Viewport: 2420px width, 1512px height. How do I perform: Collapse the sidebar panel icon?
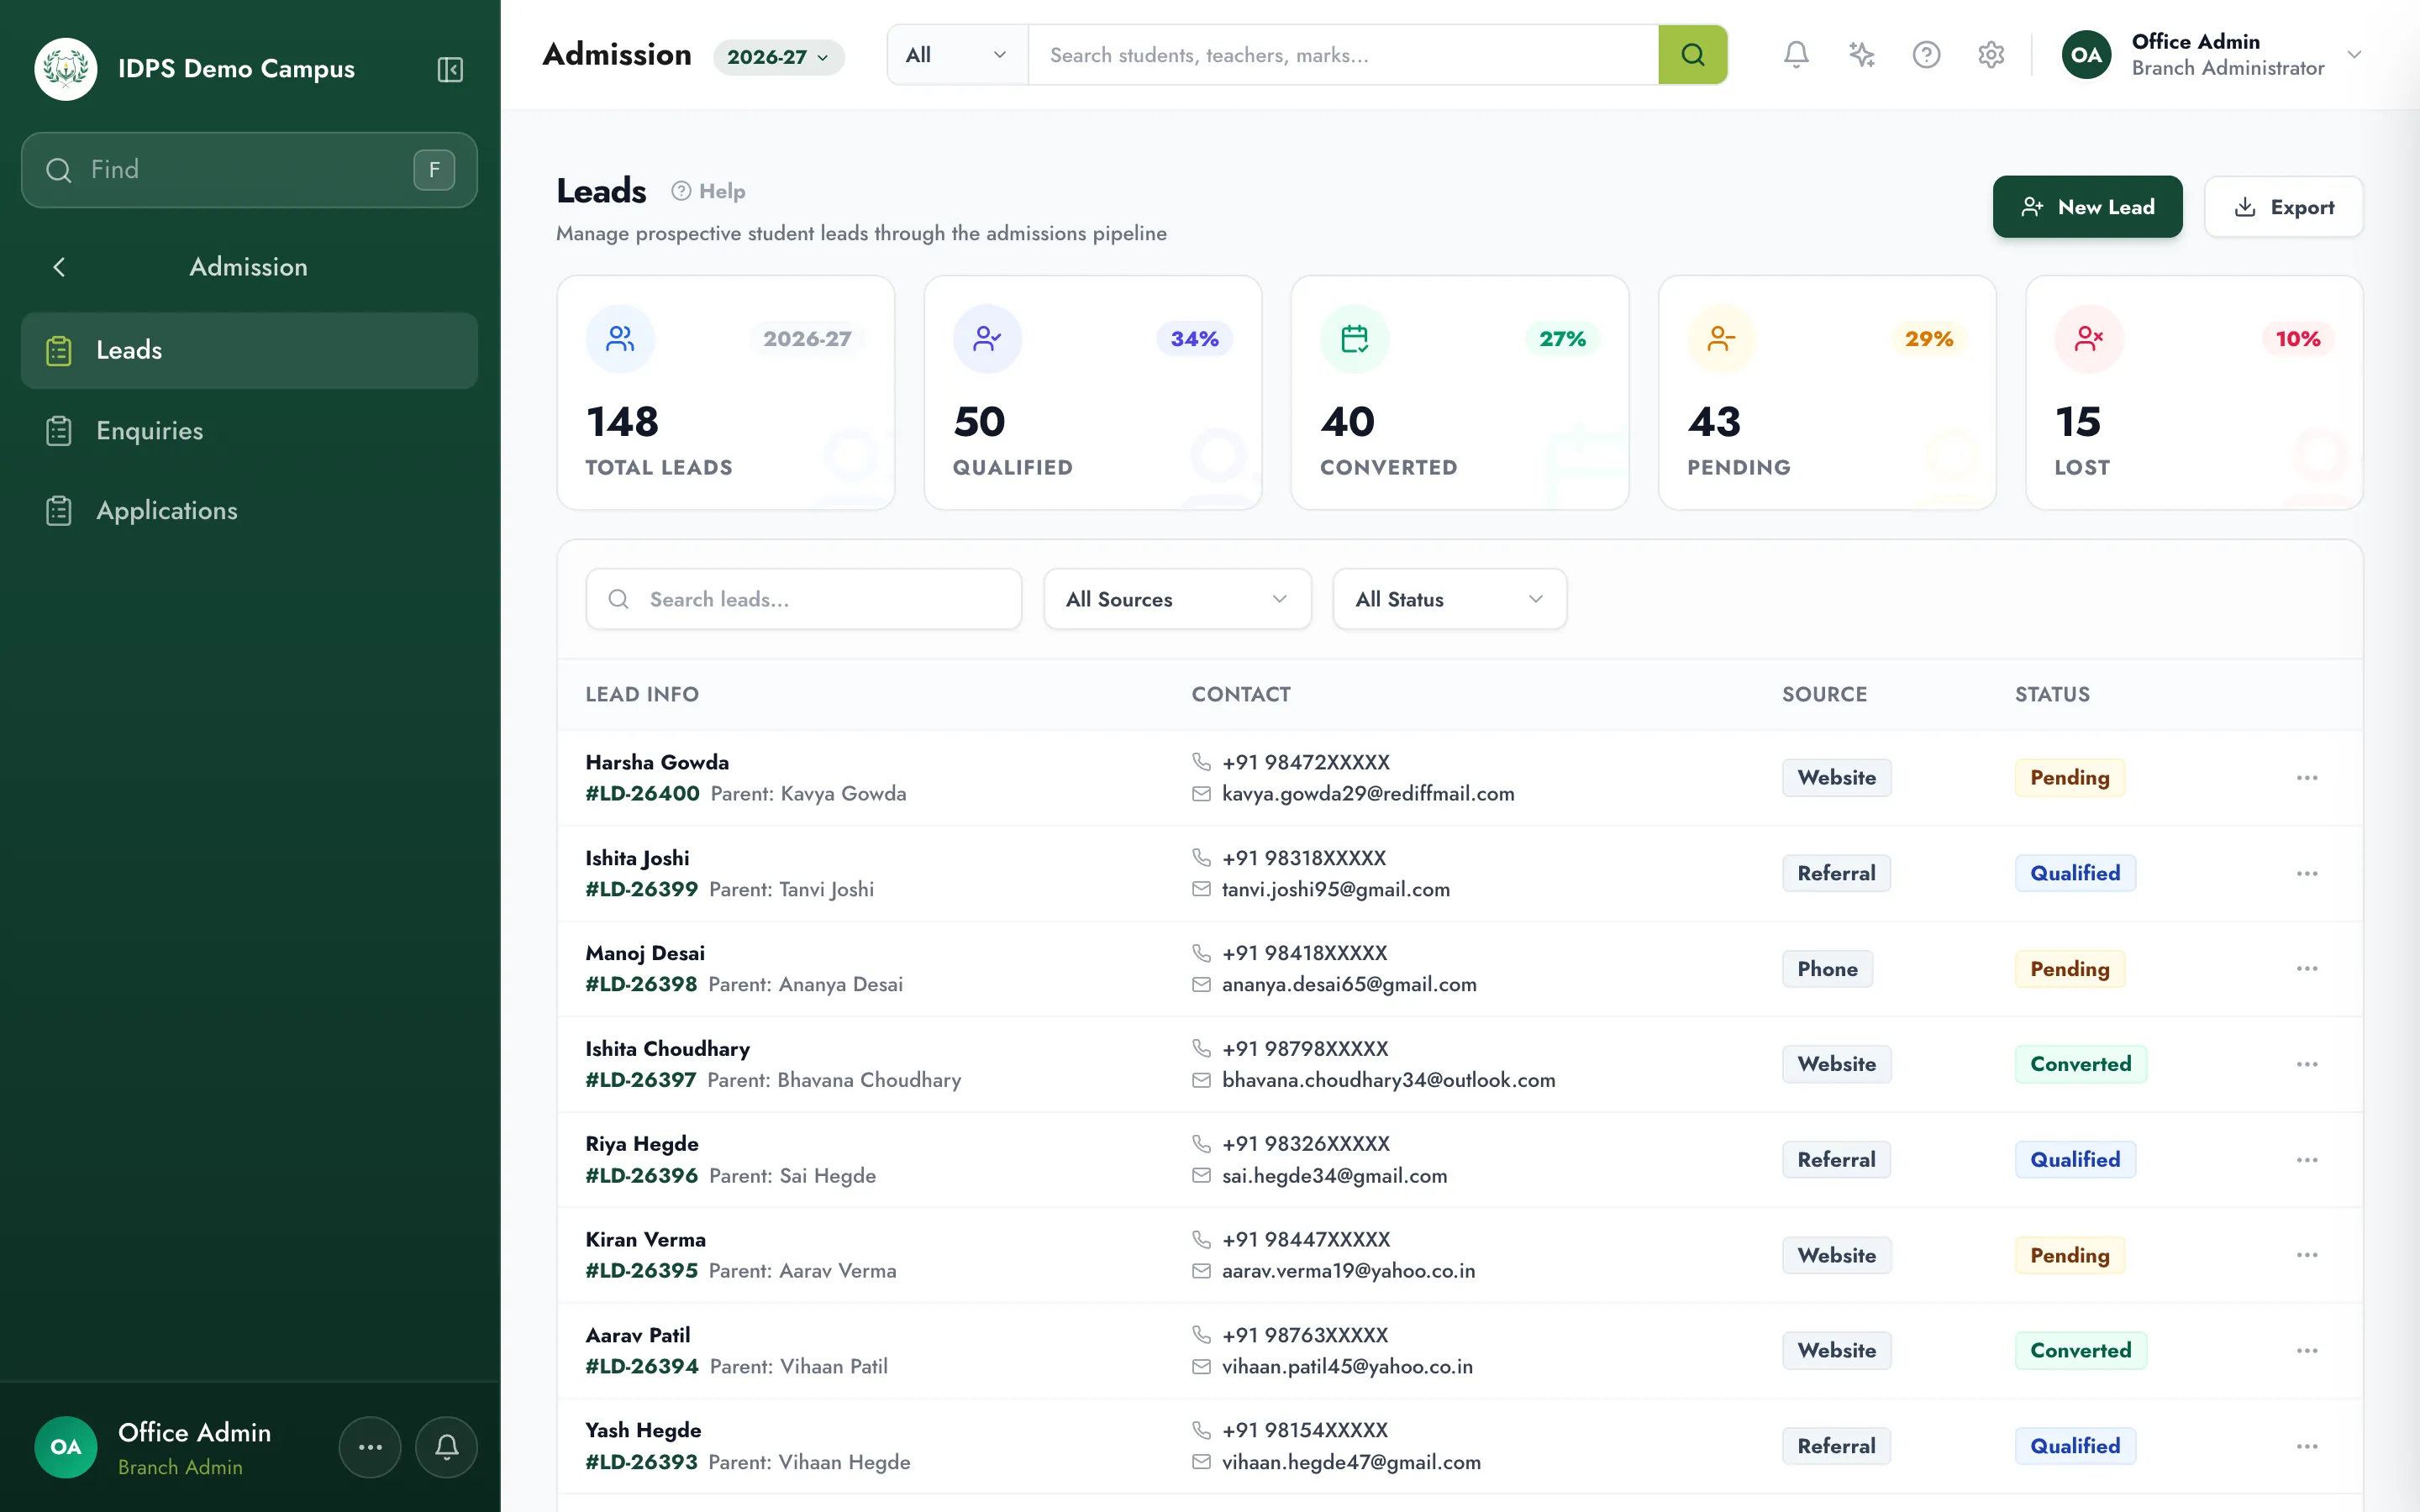(450, 69)
